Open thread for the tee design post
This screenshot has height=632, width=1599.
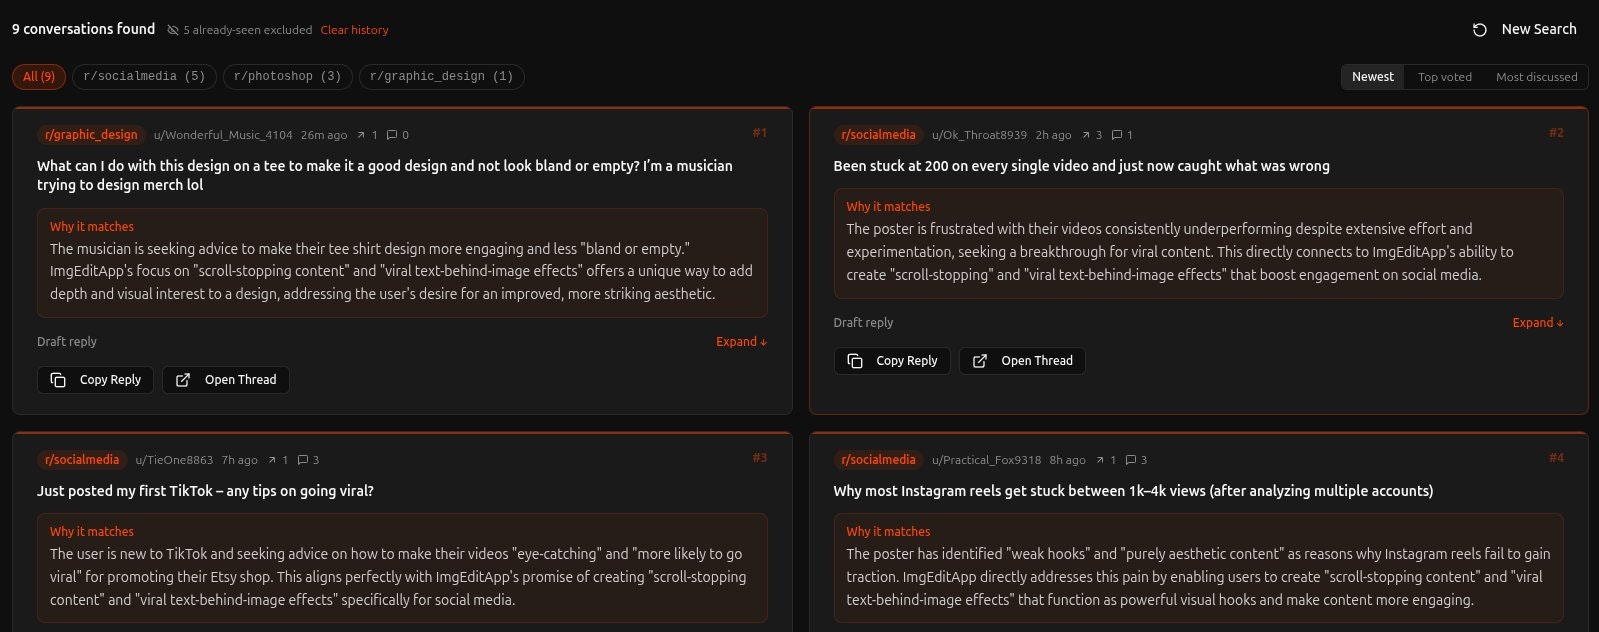(226, 380)
